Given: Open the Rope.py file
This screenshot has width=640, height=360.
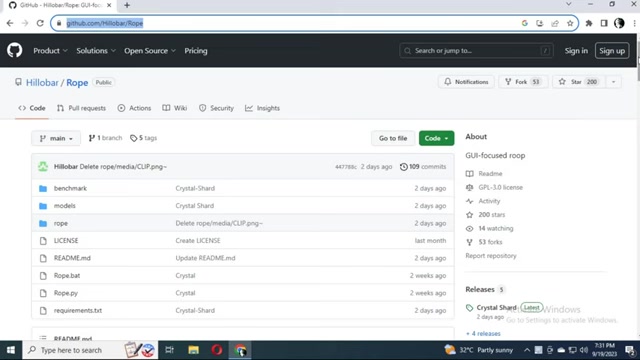Looking at the screenshot, I should pos(66,293).
